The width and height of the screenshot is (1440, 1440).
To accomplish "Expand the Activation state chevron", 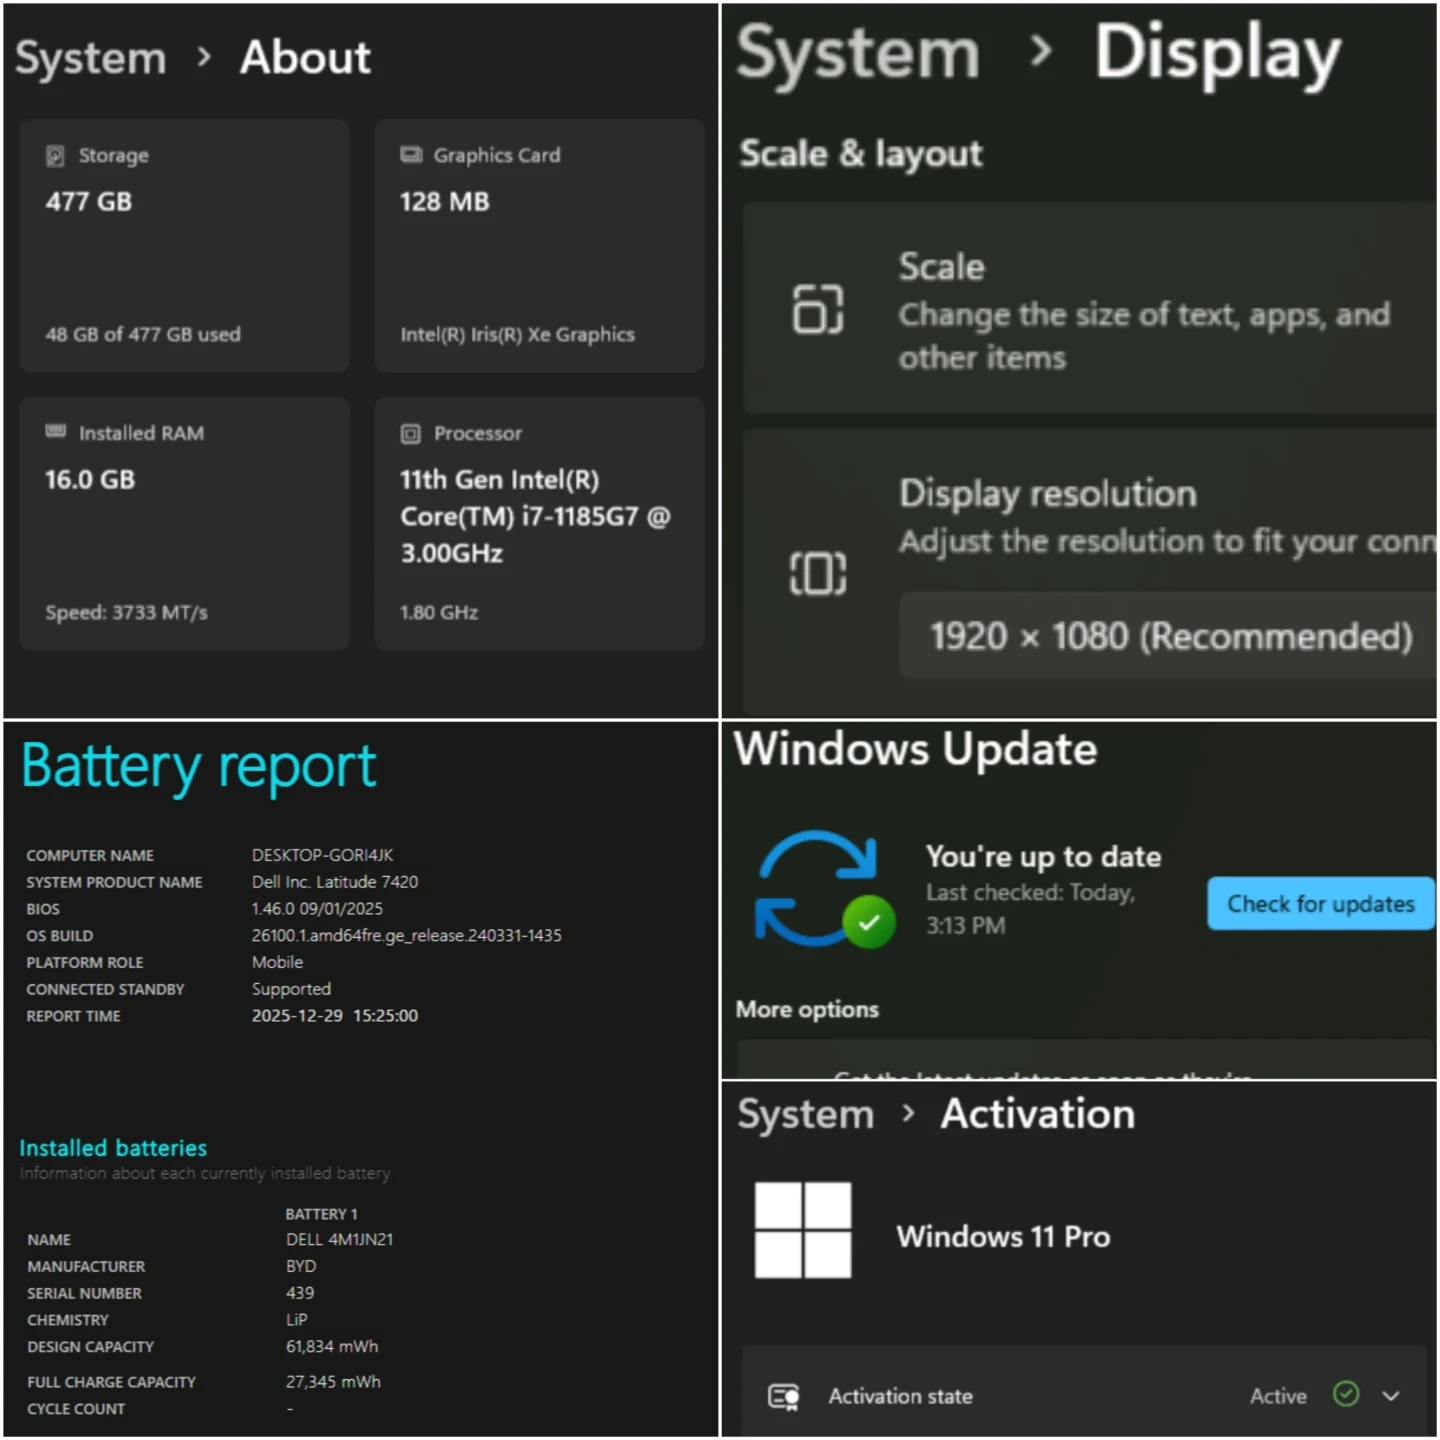I will (1390, 1396).
